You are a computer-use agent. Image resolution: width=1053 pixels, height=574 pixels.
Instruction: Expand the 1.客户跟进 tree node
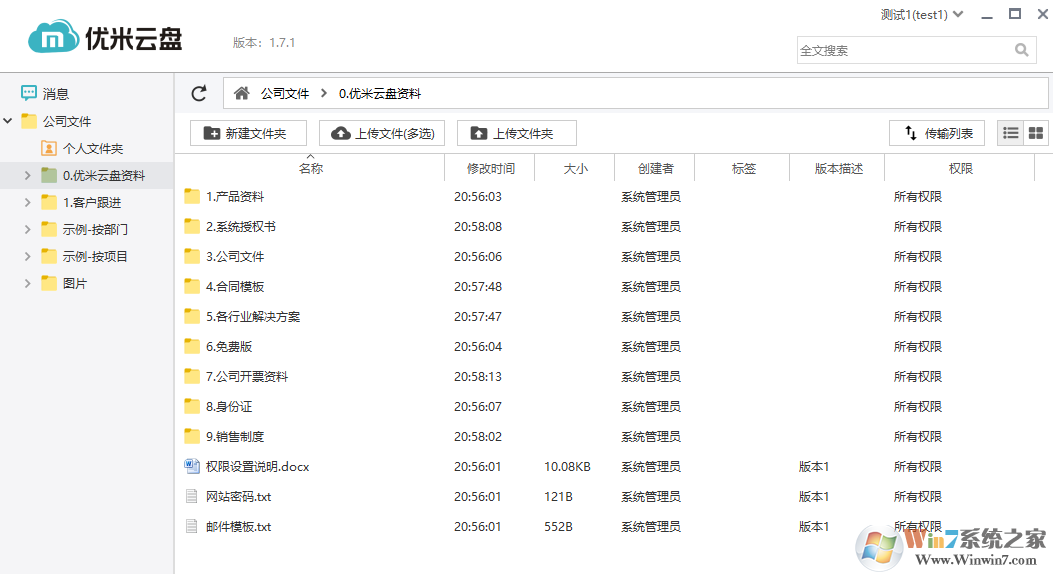click(x=28, y=202)
